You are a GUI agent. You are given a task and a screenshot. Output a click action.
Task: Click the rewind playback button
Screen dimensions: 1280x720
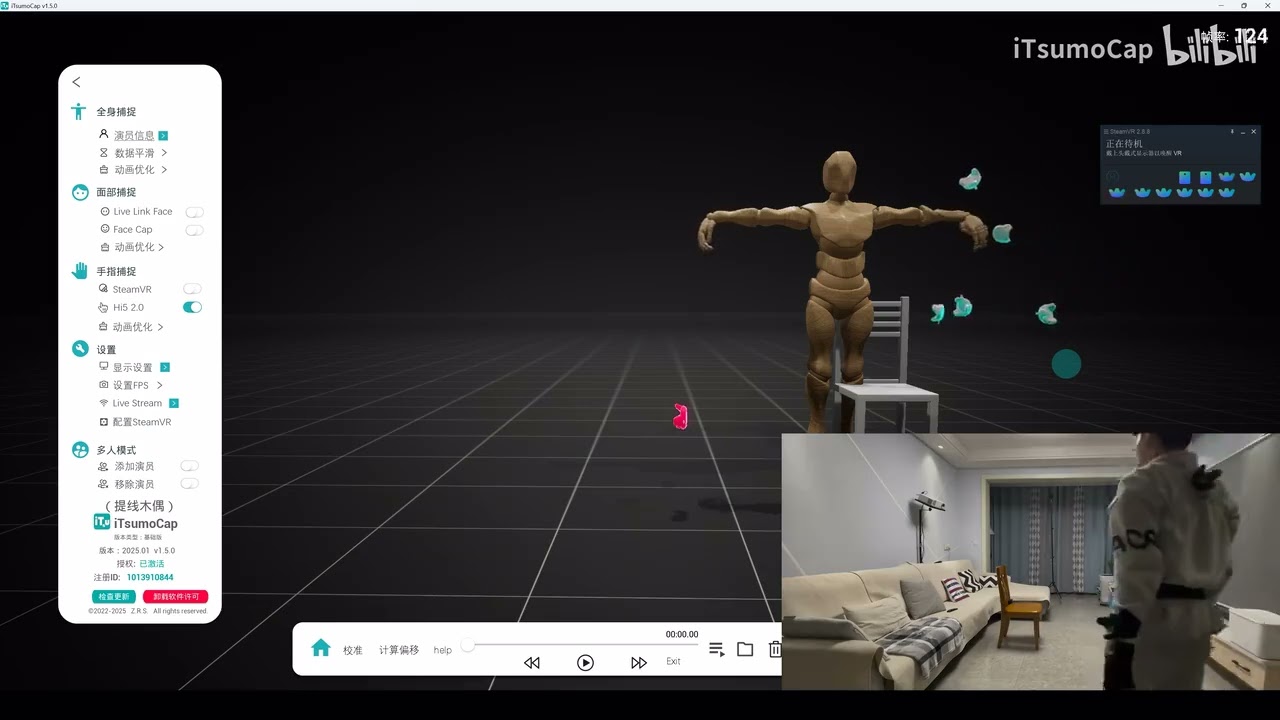(532, 663)
